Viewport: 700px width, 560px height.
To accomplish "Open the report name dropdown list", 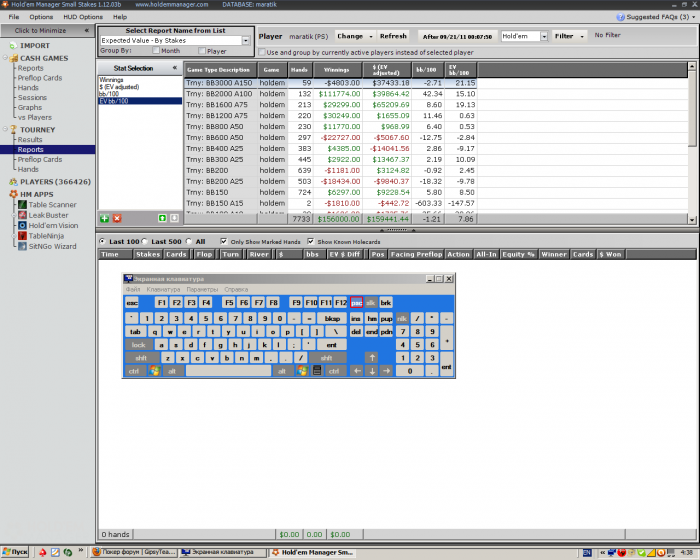I will (x=246, y=41).
